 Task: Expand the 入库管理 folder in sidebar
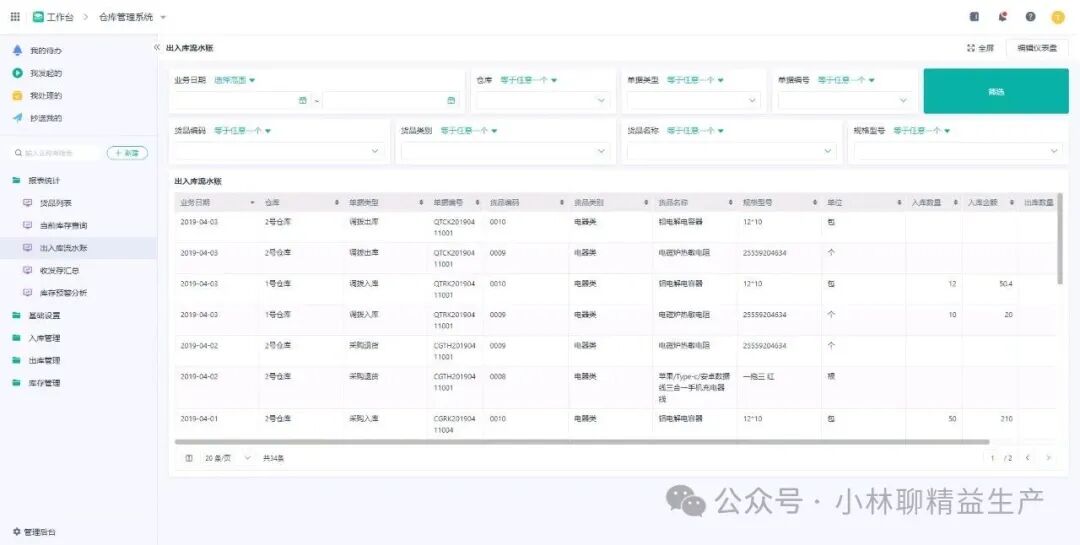pos(44,338)
